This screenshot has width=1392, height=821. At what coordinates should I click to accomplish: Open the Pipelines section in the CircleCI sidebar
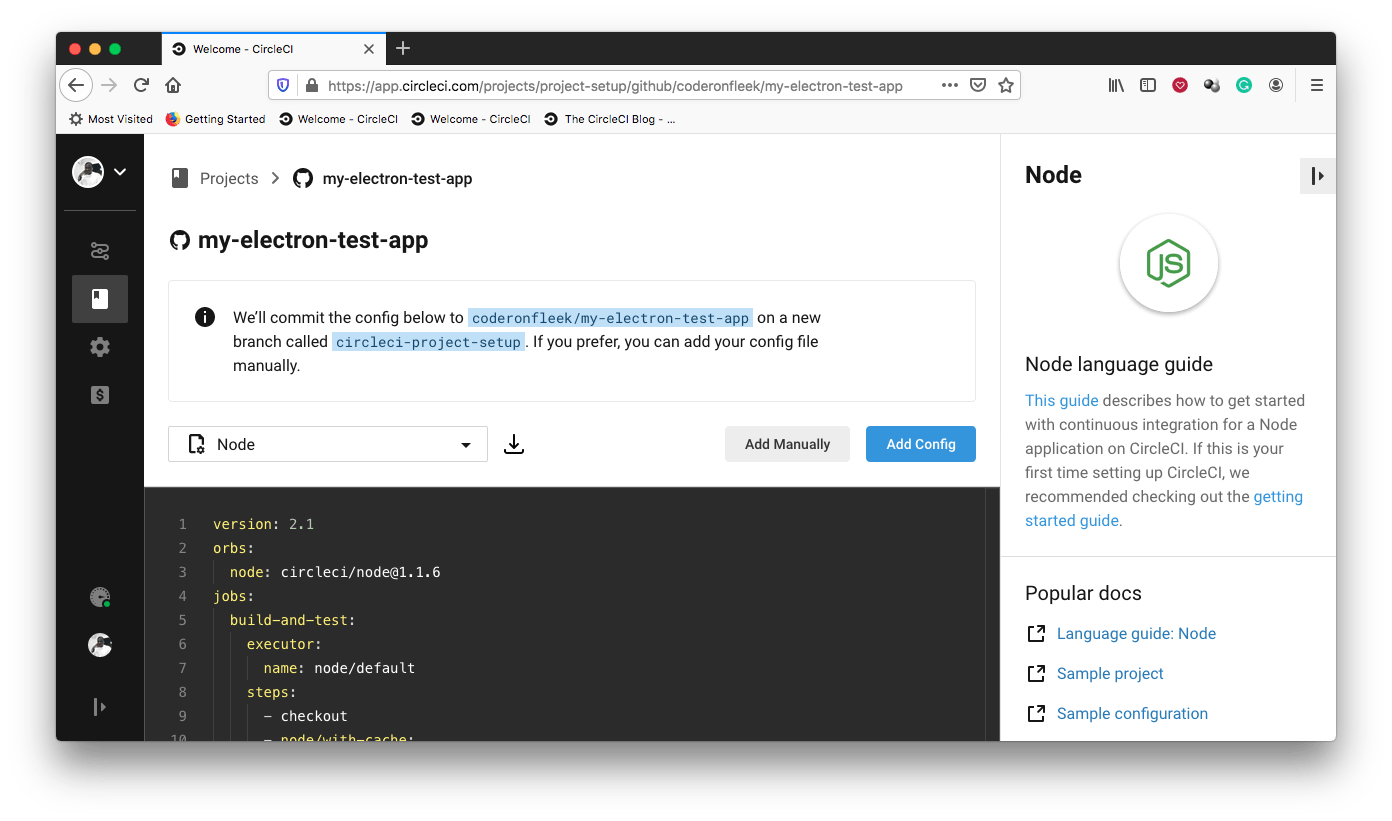tap(100, 250)
